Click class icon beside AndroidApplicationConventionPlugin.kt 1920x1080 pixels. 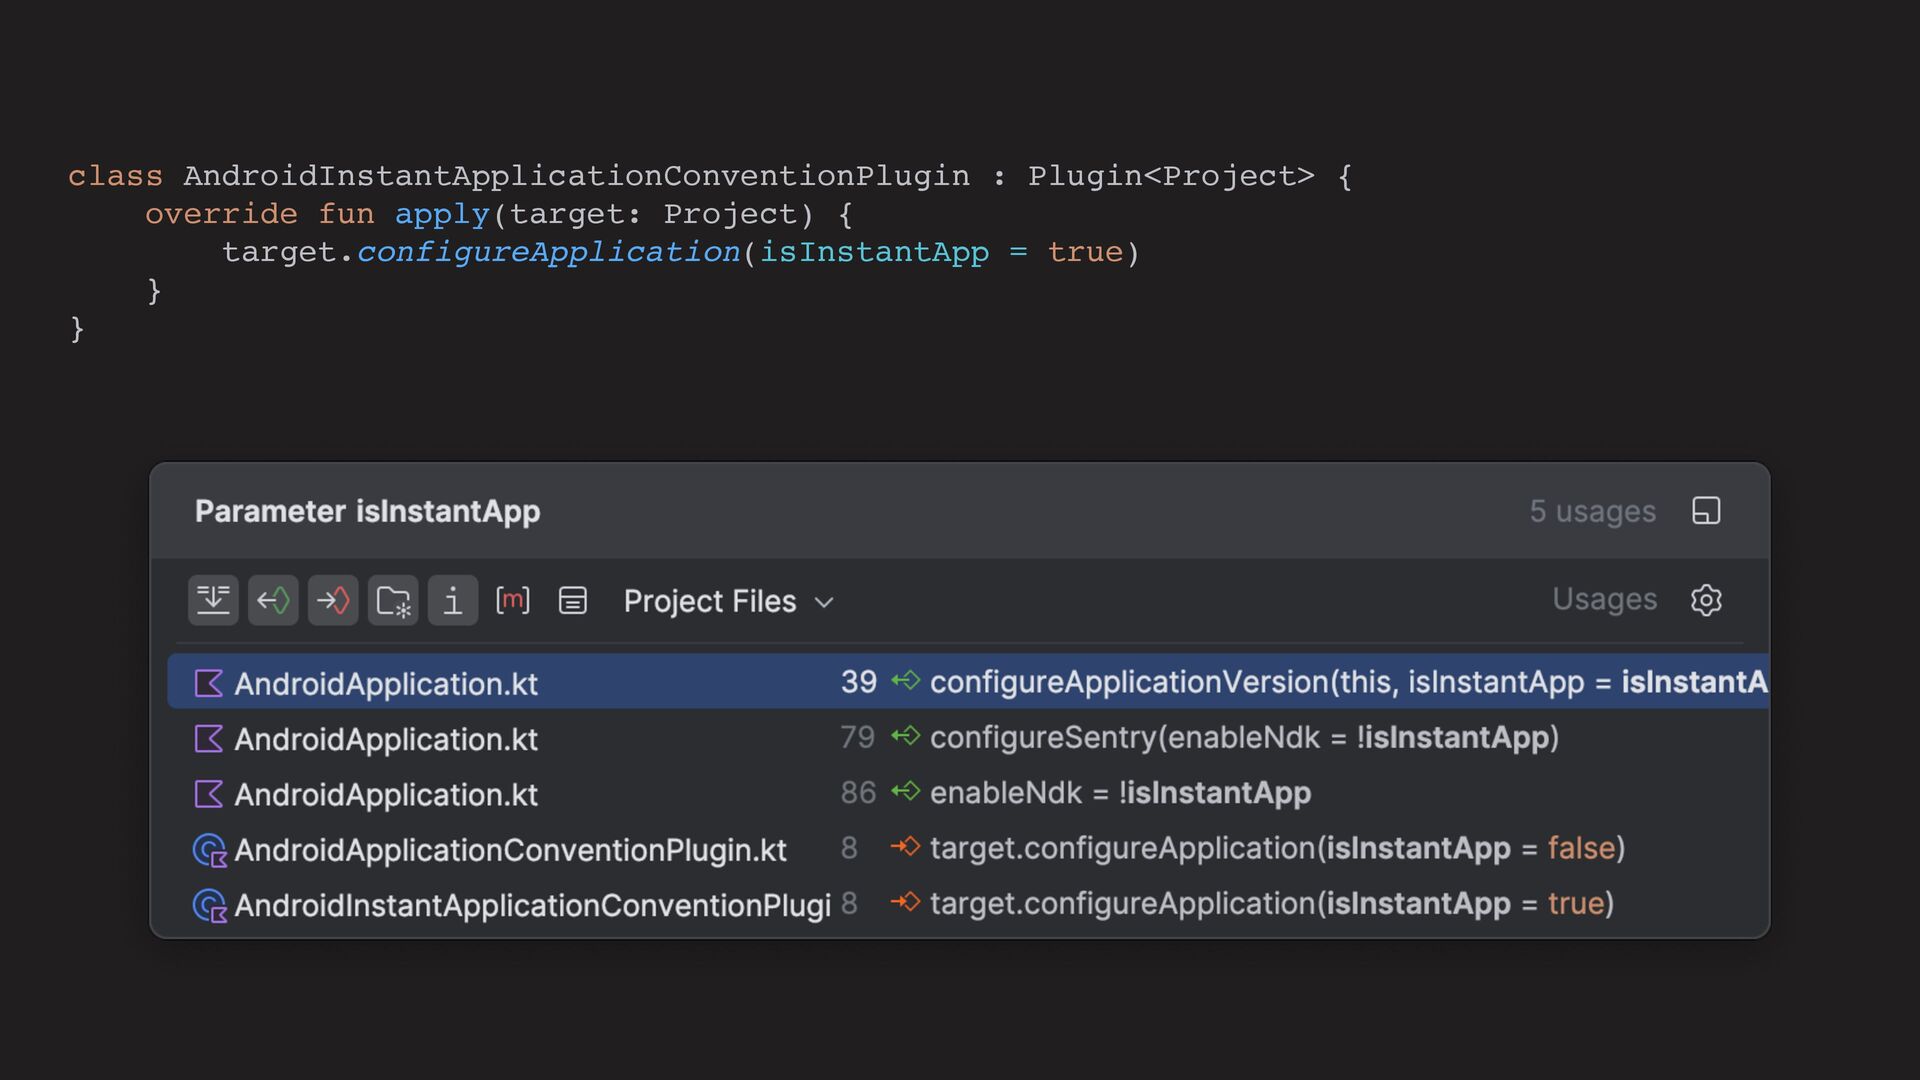pyautogui.click(x=209, y=850)
